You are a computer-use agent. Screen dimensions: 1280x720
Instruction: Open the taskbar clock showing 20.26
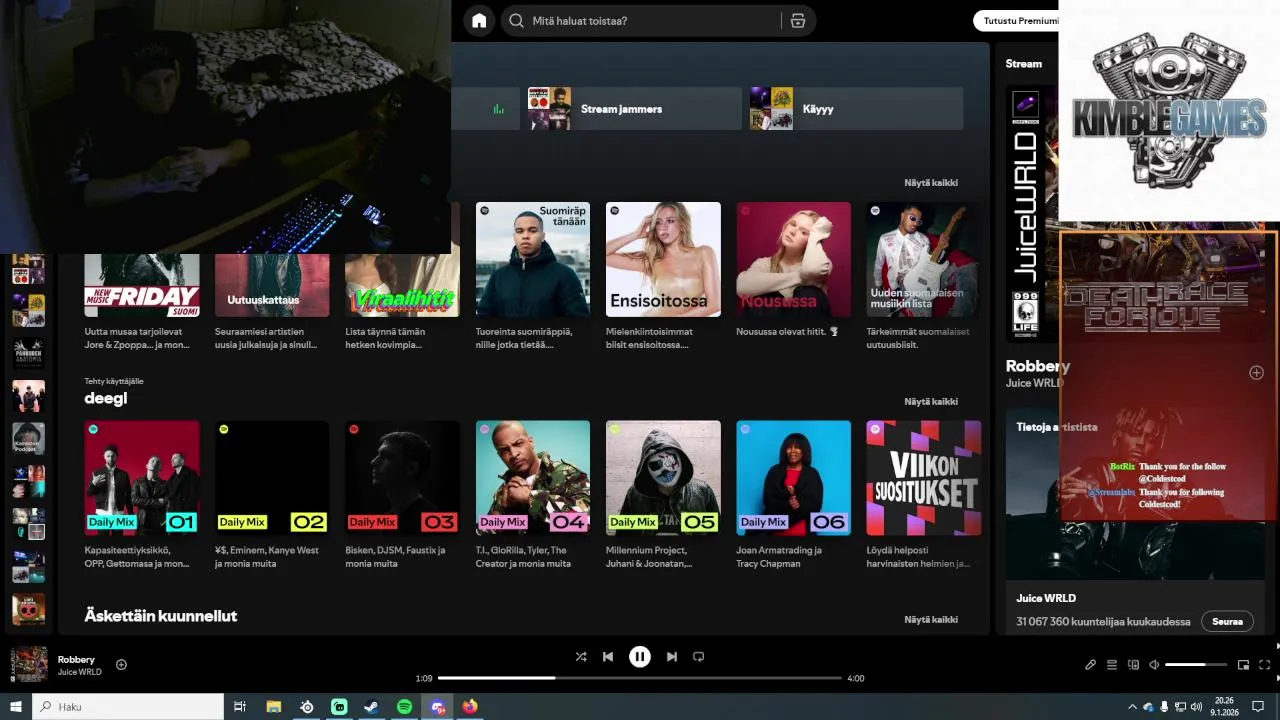point(1224,707)
